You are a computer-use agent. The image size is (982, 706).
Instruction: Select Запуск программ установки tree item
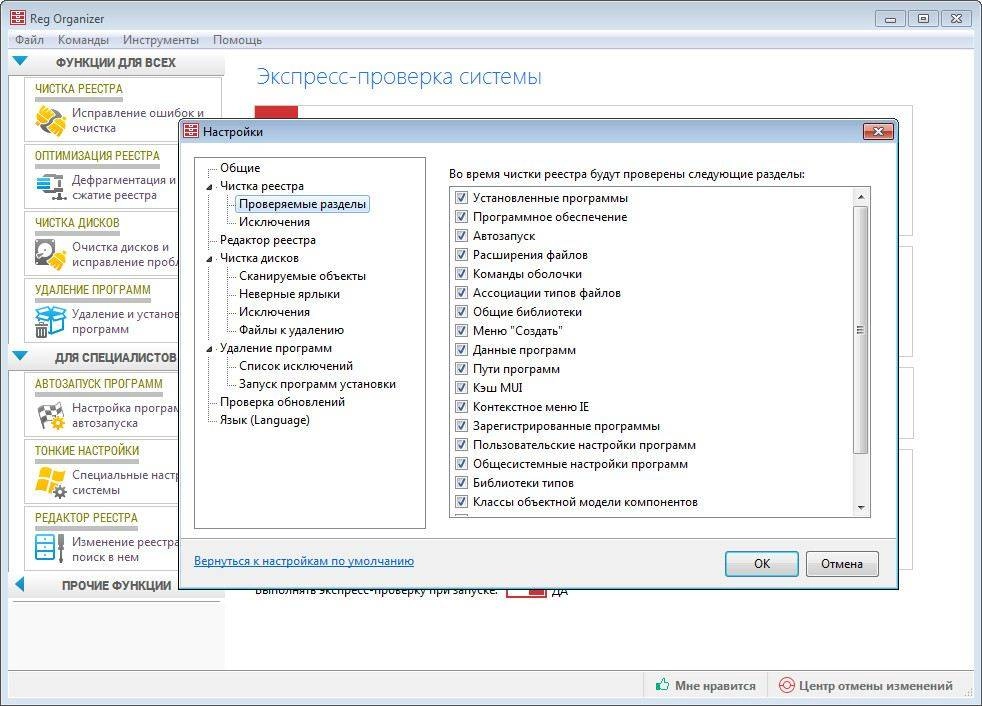pos(317,384)
